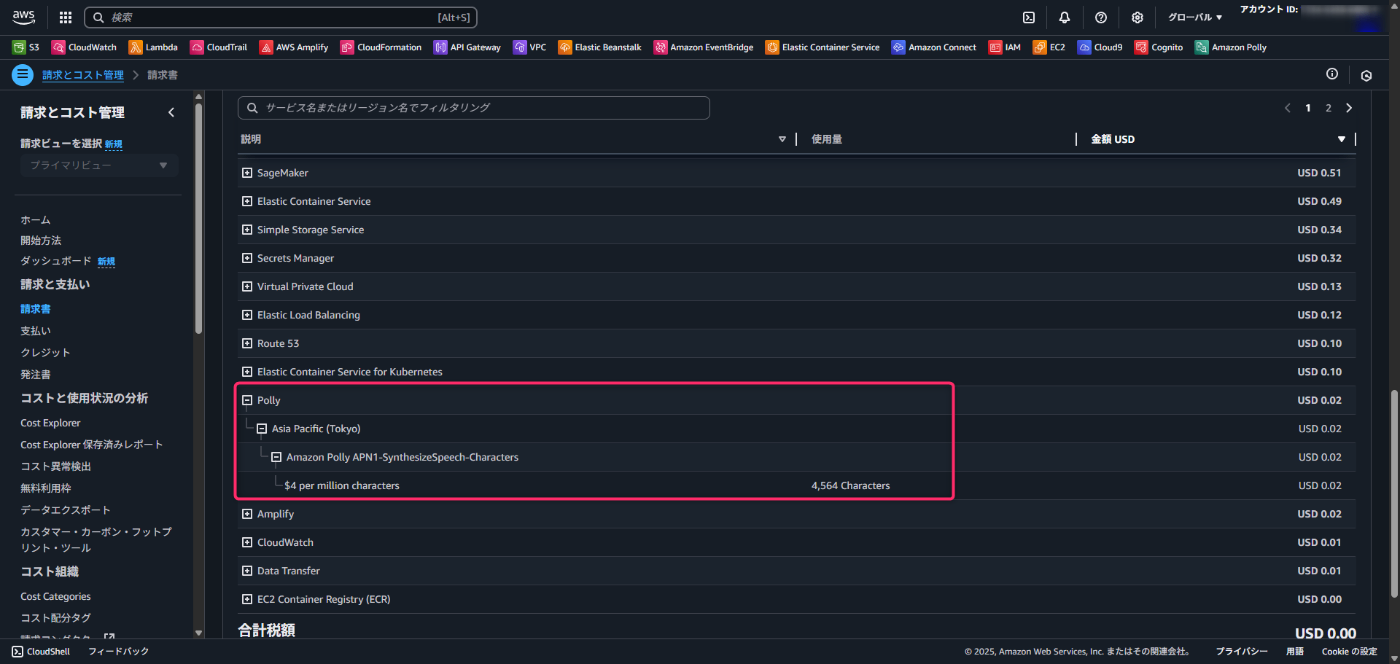The height and width of the screenshot is (664, 1400).
Task: Open 支払い in sidebar
Action: click(35, 330)
